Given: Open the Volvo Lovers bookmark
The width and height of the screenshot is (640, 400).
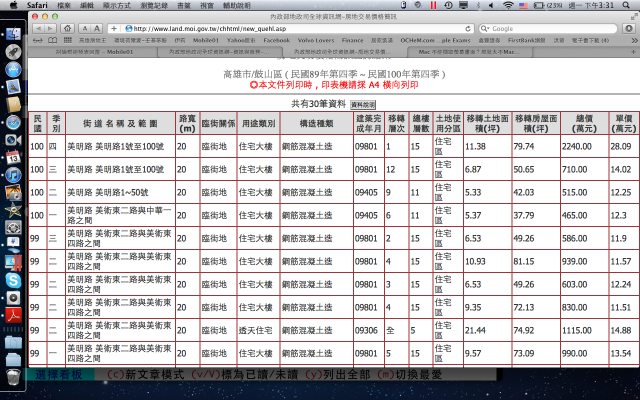Looking at the screenshot, I should (316, 40).
